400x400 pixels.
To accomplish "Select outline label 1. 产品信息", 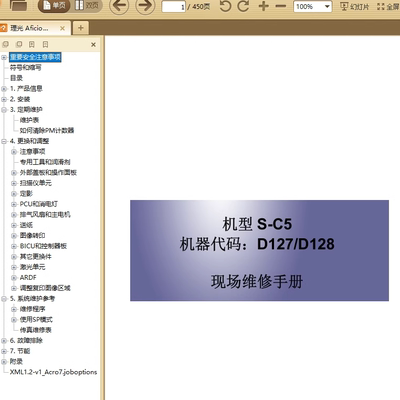I will pos(26,89).
